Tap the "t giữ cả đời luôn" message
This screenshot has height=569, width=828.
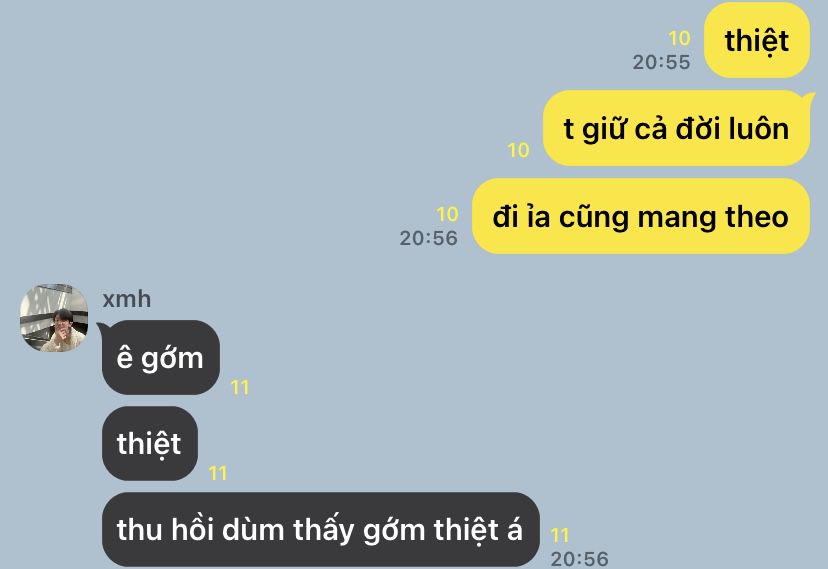pyautogui.click(x=676, y=128)
